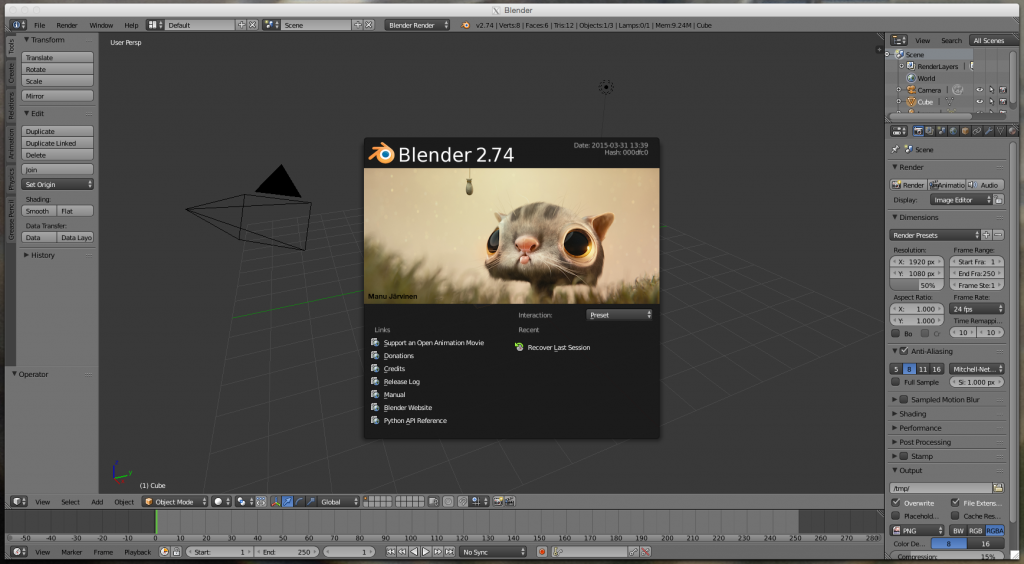The height and width of the screenshot is (564, 1024).
Task: Enable Sampled Motion Blur checkbox
Action: (x=904, y=400)
